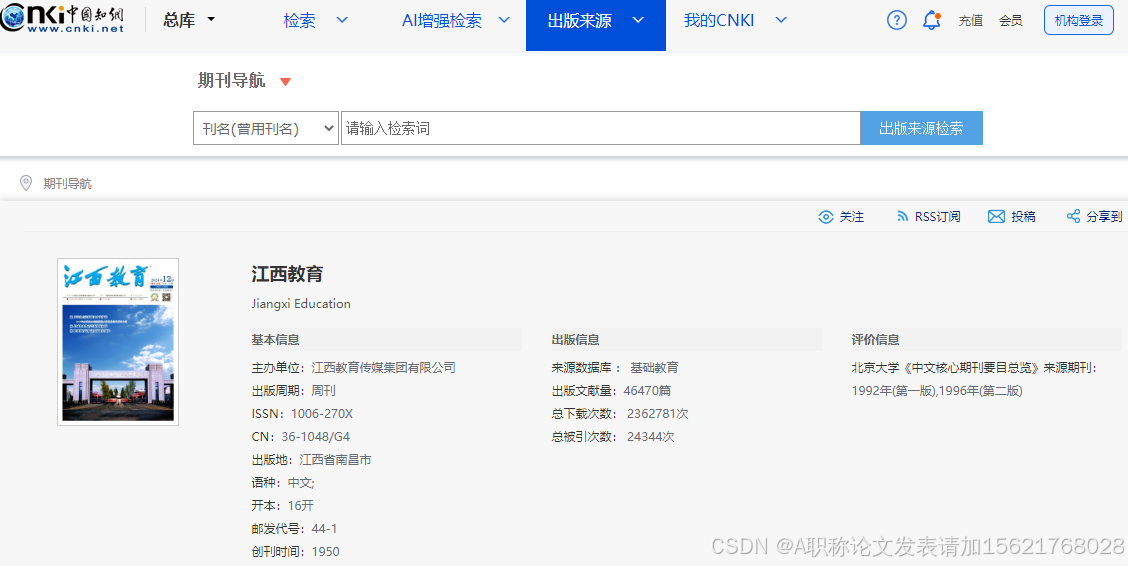The image size is (1128, 566).
Task: Open the help question mark icon
Action: 896,20
